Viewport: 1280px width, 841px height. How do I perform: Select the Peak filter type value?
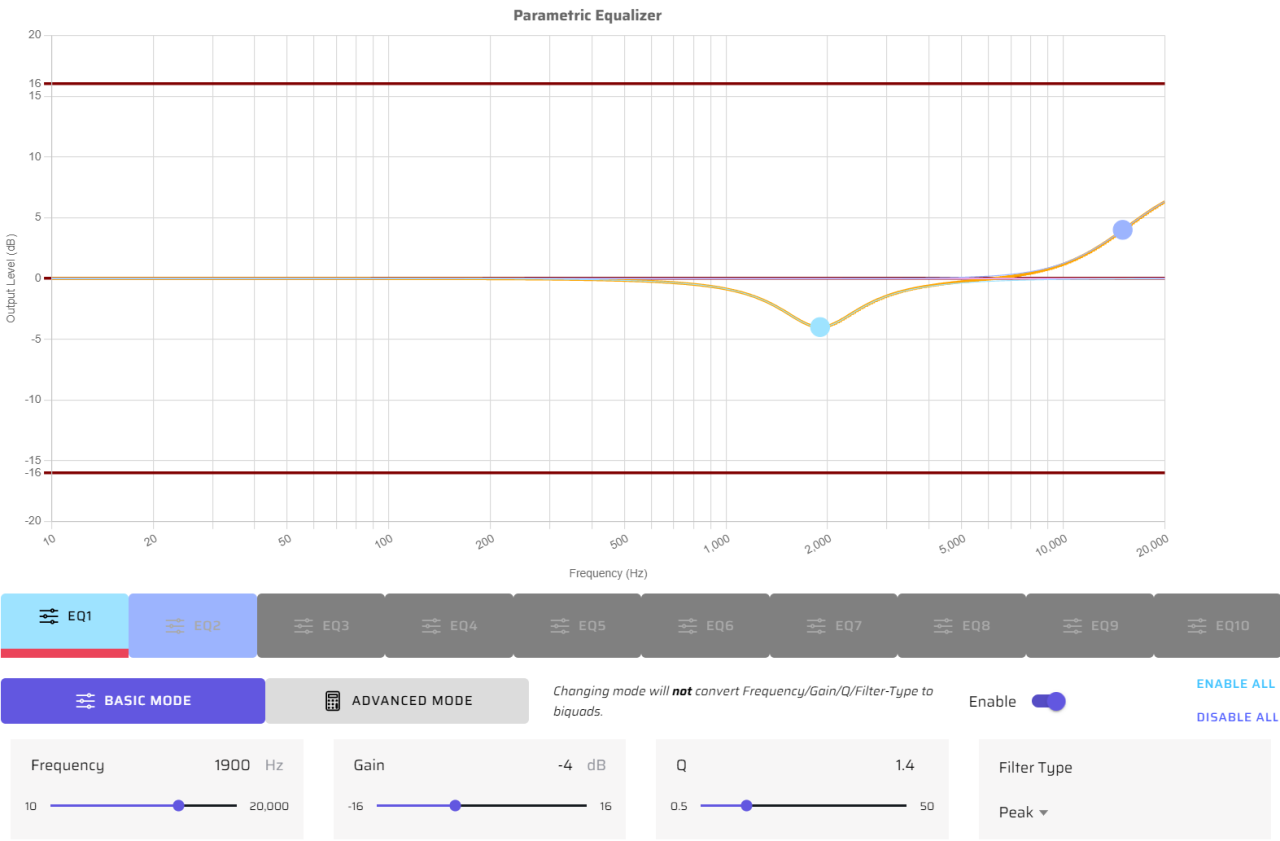coord(1016,813)
